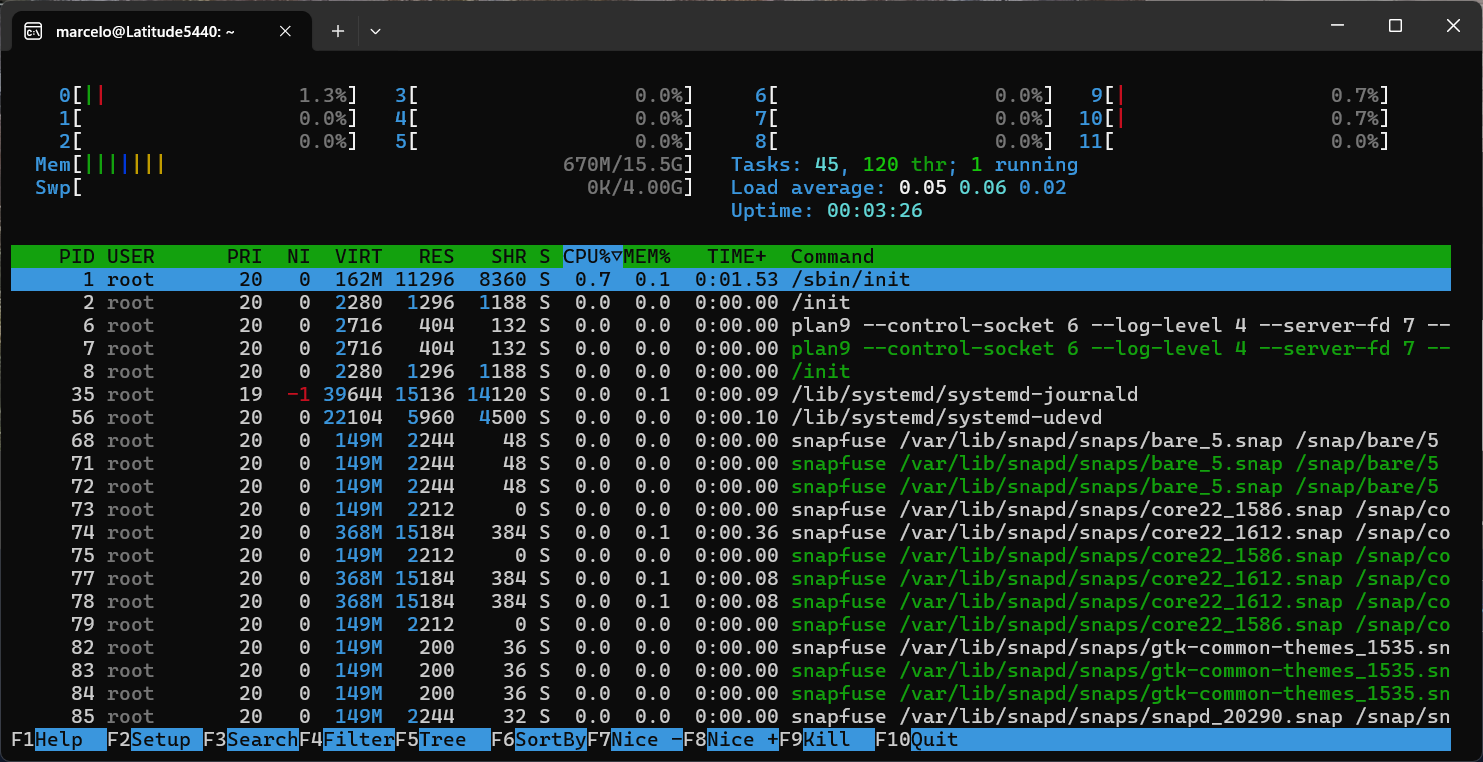Maximize the terminal window
1483x762 pixels.
point(1395,26)
